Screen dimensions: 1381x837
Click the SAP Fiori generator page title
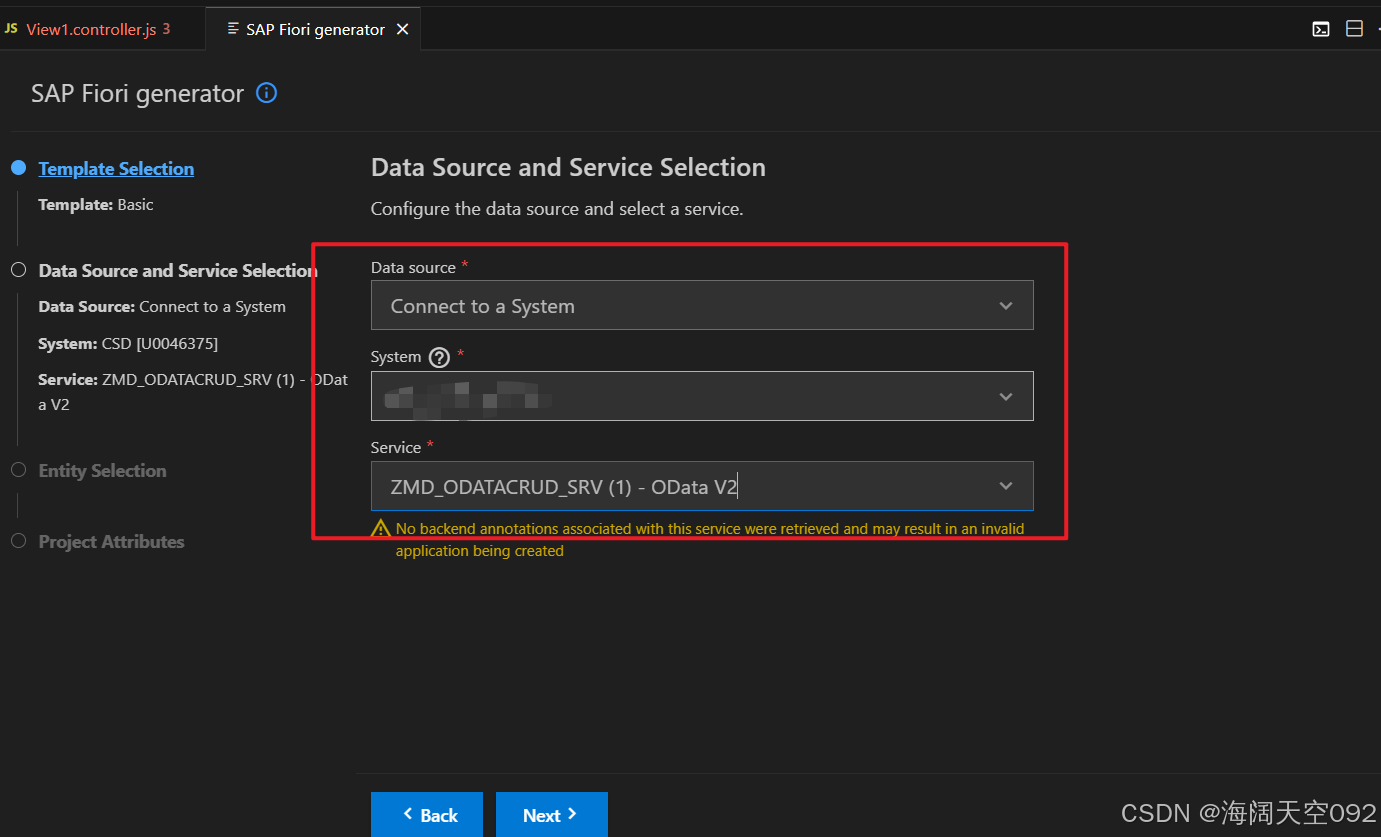coord(137,93)
